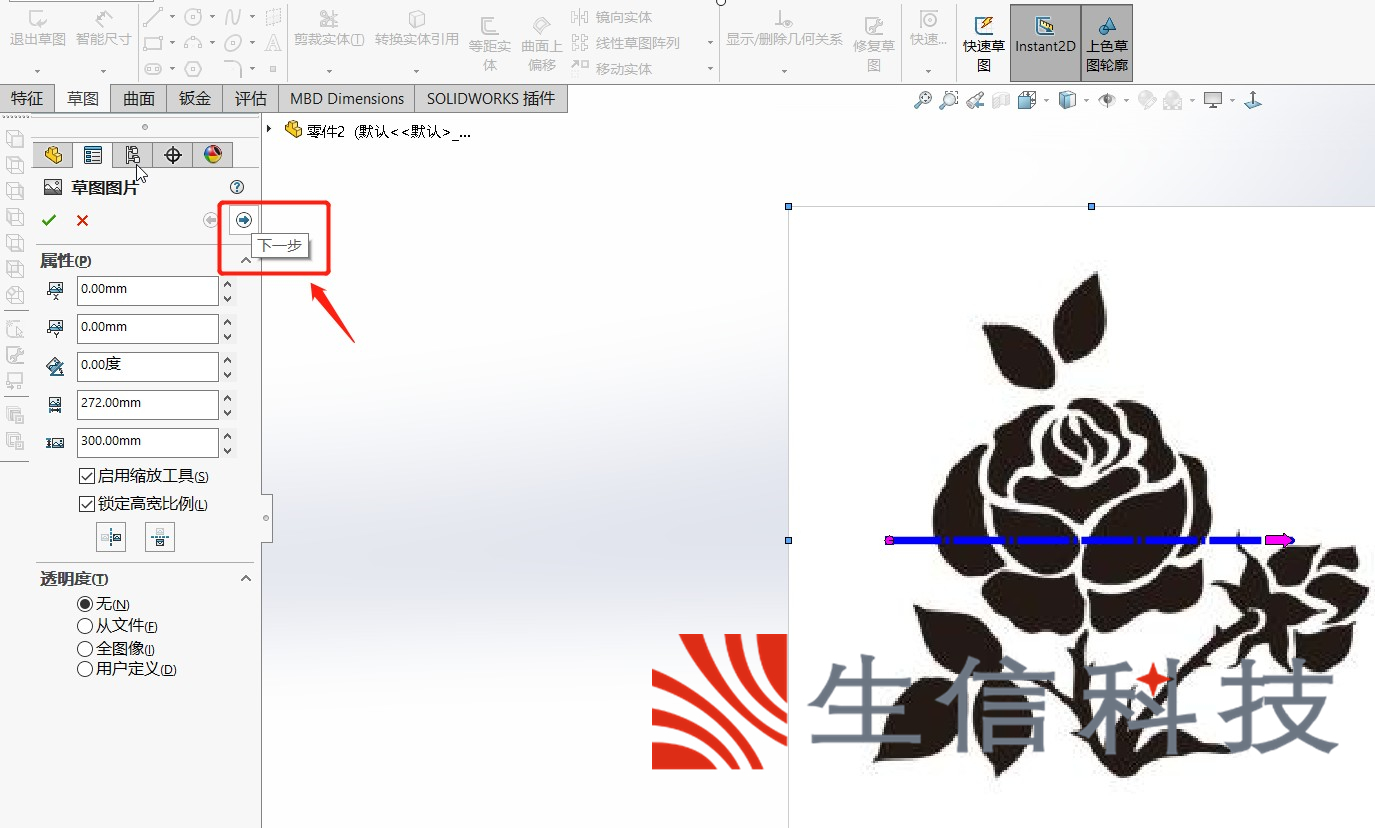Open the 草图 ribbon tab
The height and width of the screenshot is (828, 1375).
point(83,98)
